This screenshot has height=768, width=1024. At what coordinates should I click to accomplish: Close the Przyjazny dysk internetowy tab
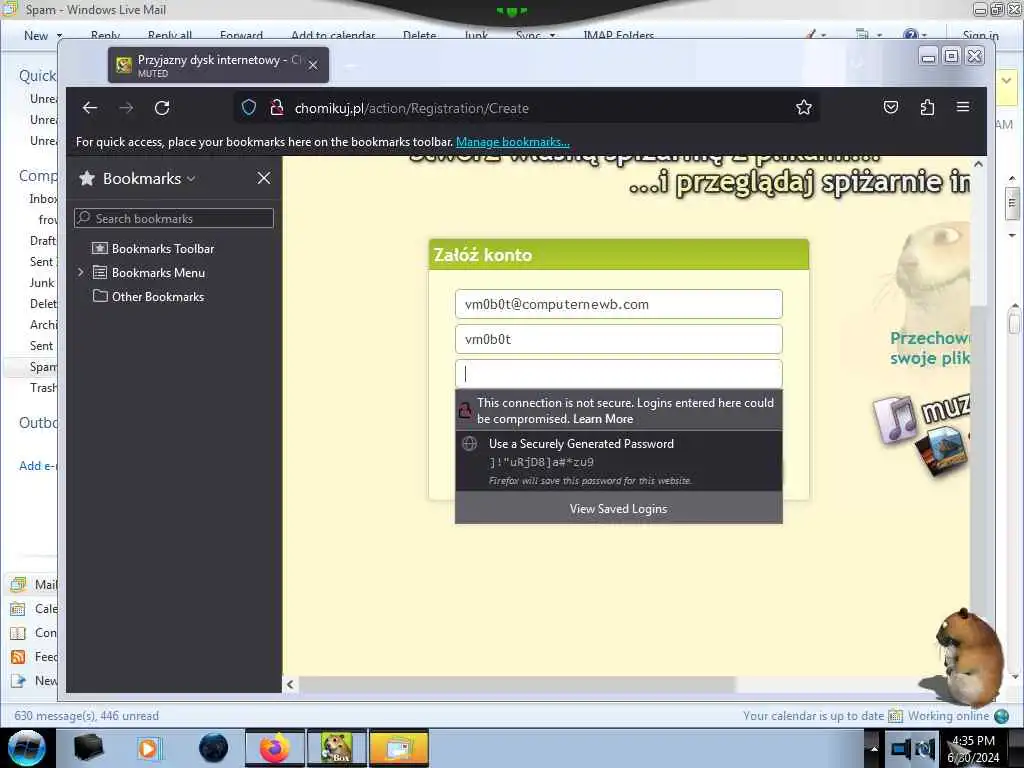313,65
